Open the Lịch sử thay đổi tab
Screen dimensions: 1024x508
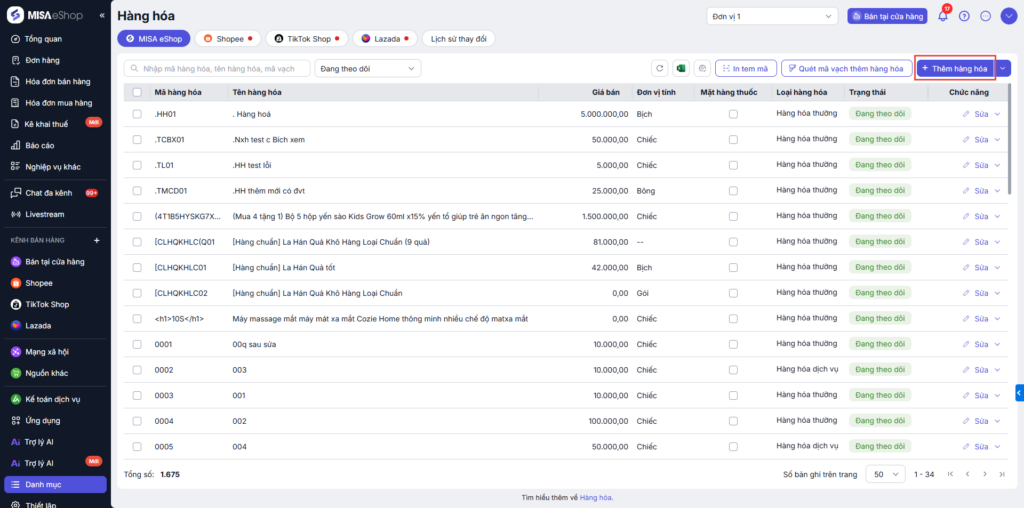(458, 39)
